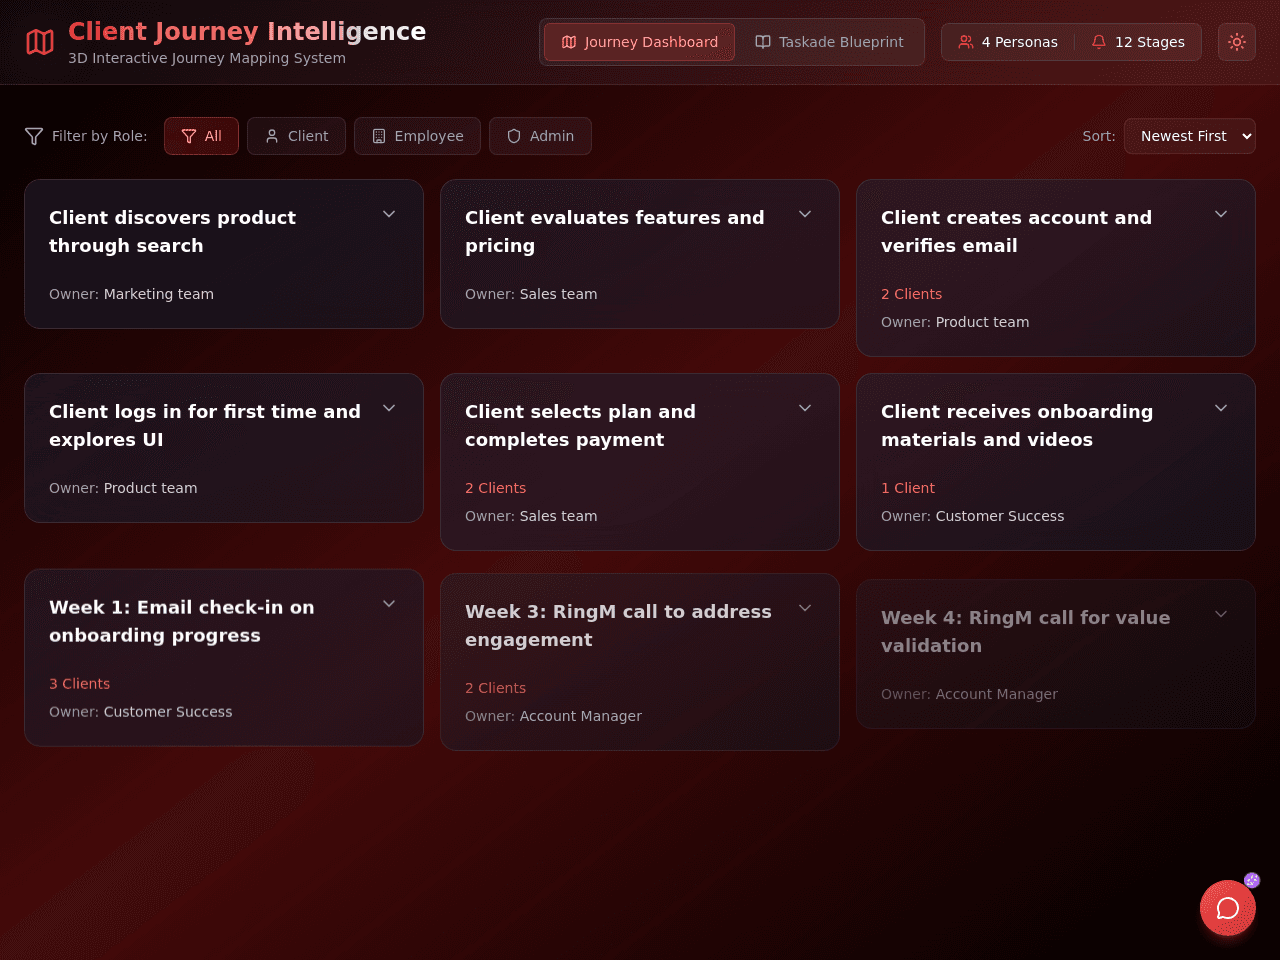The width and height of the screenshot is (1280, 960).
Task: Expand 'Week 3: RingM call' card
Action: click(805, 608)
